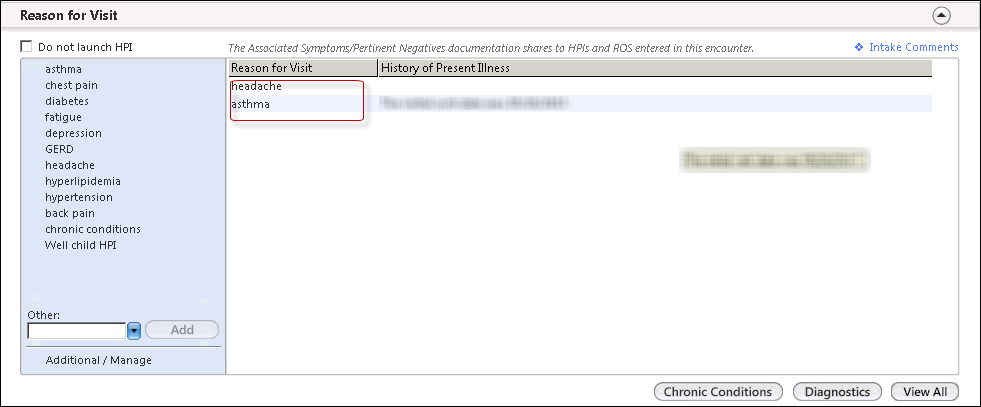The width and height of the screenshot is (981, 407).
Task: Click the Add button
Action: click(x=182, y=329)
